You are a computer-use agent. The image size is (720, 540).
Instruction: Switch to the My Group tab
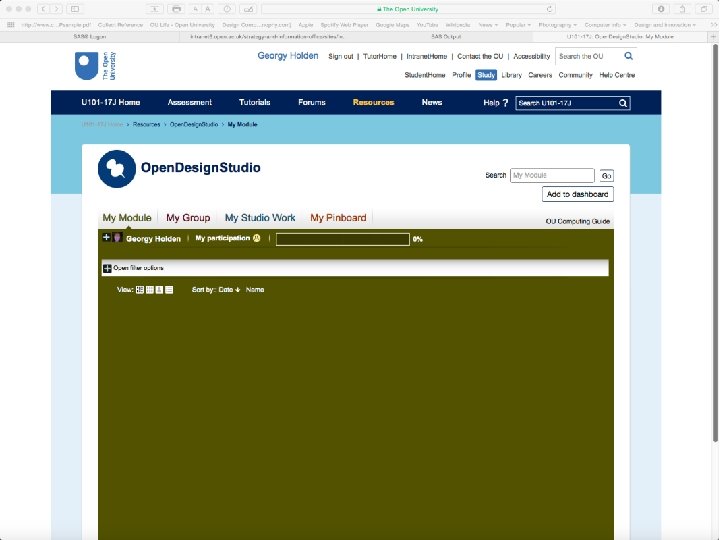point(188,218)
